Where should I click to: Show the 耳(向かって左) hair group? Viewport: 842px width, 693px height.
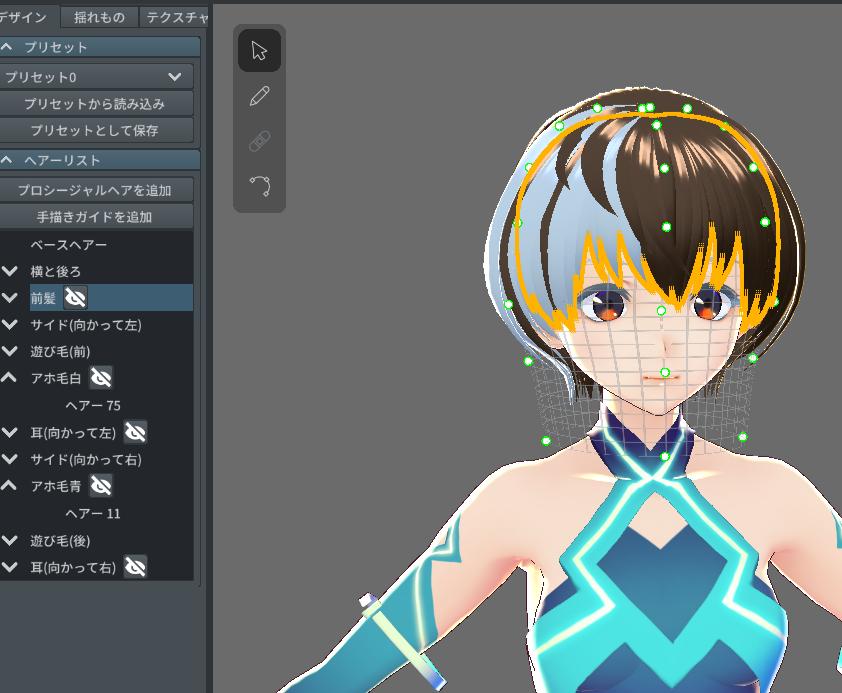pos(136,432)
